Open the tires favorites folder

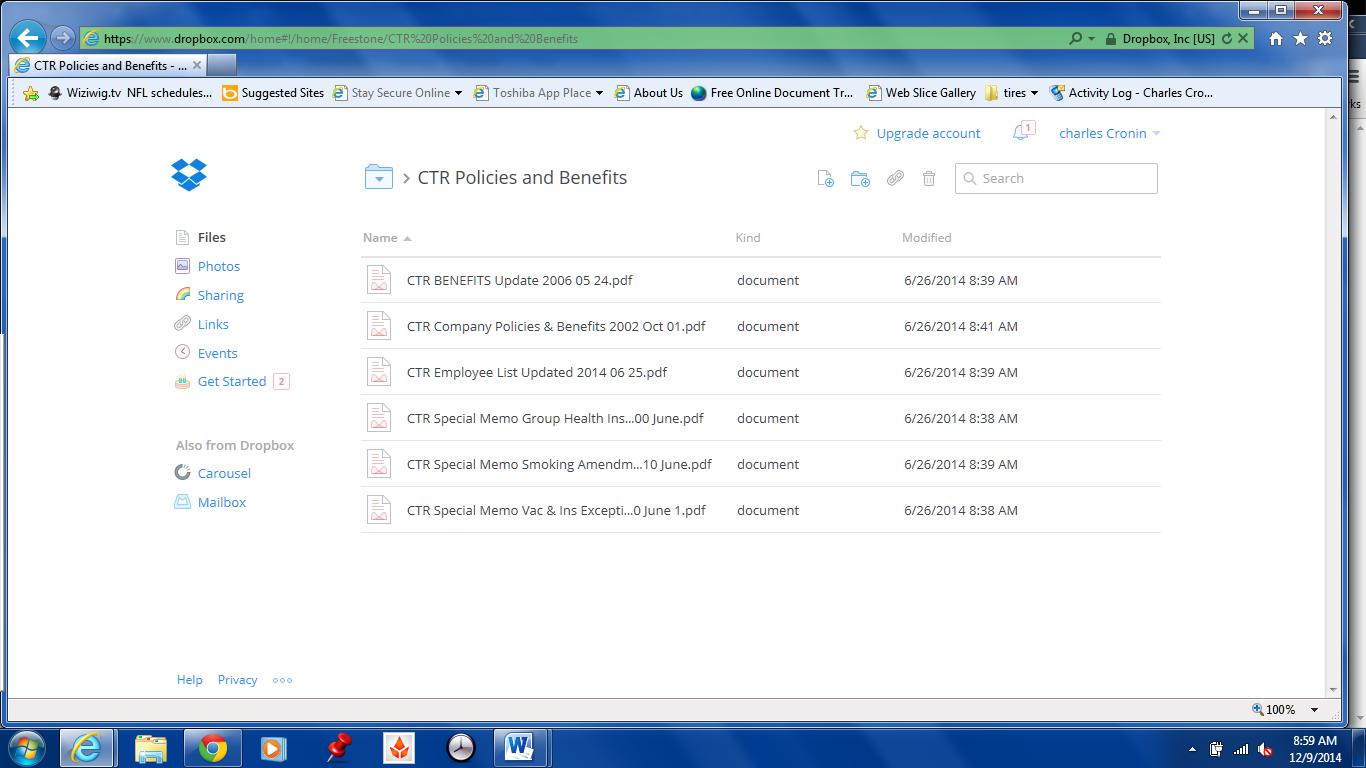click(x=1011, y=93)
